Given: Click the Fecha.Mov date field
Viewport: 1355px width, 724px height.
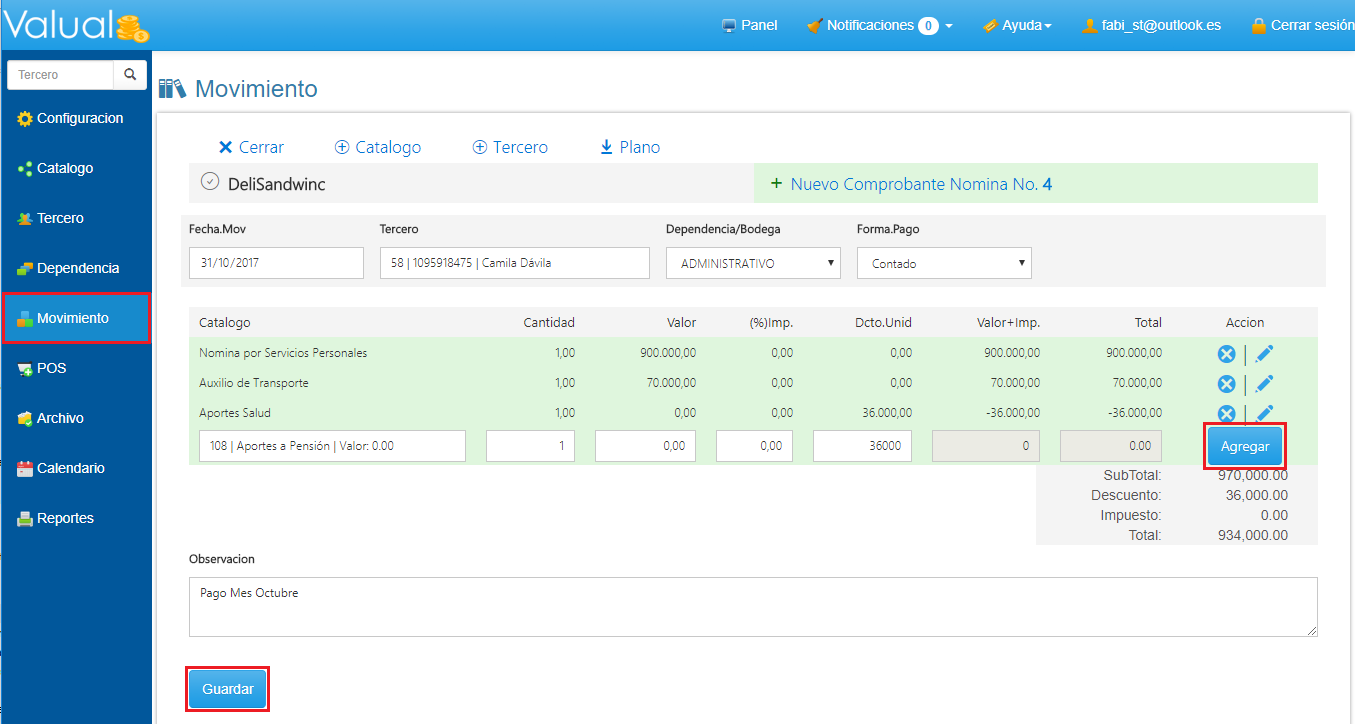Looking at the screenshot, I should click(x=276, y=264).
